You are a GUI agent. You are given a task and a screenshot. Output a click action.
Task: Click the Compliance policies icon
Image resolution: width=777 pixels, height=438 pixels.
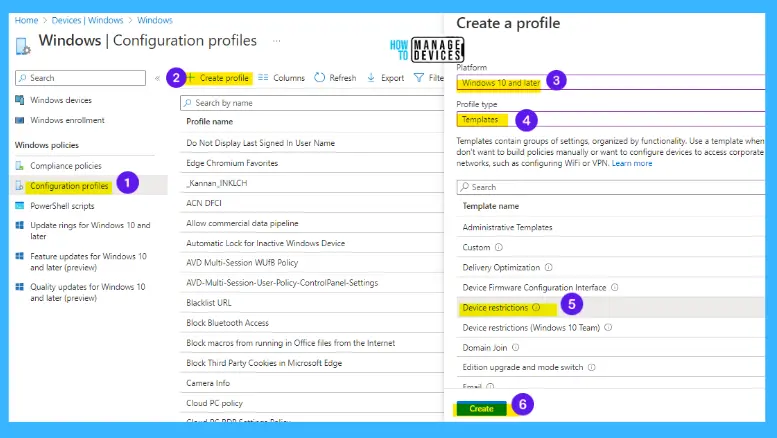click(x=20, y=165)
